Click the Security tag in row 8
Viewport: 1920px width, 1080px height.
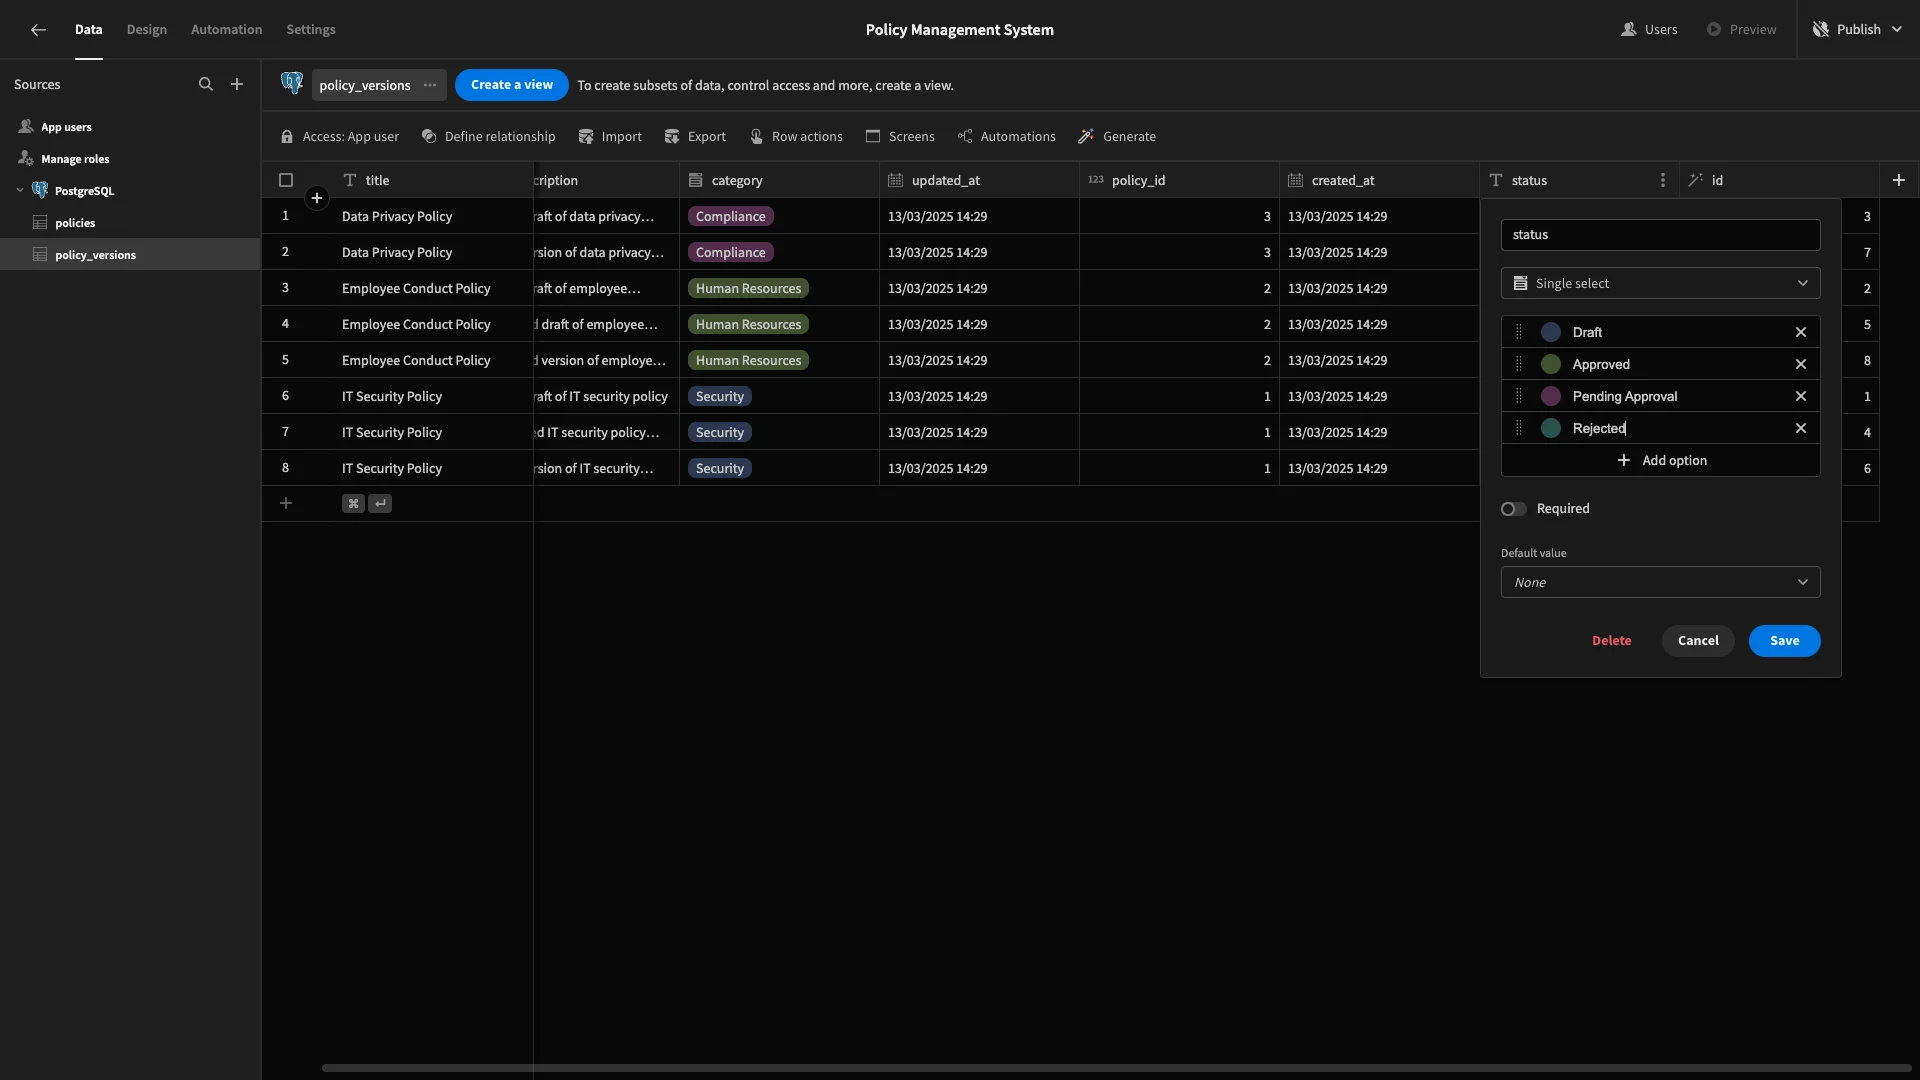719,468
